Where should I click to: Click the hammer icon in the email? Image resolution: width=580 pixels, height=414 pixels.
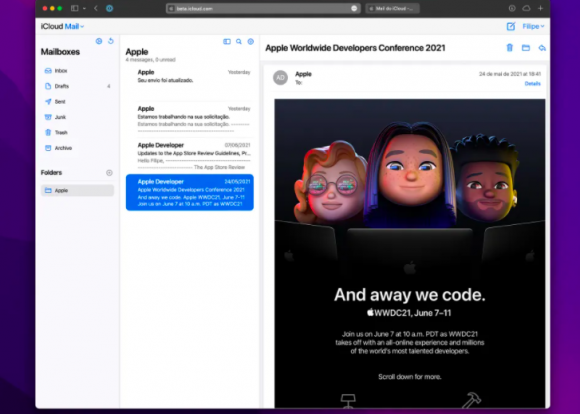coord(472,400)
